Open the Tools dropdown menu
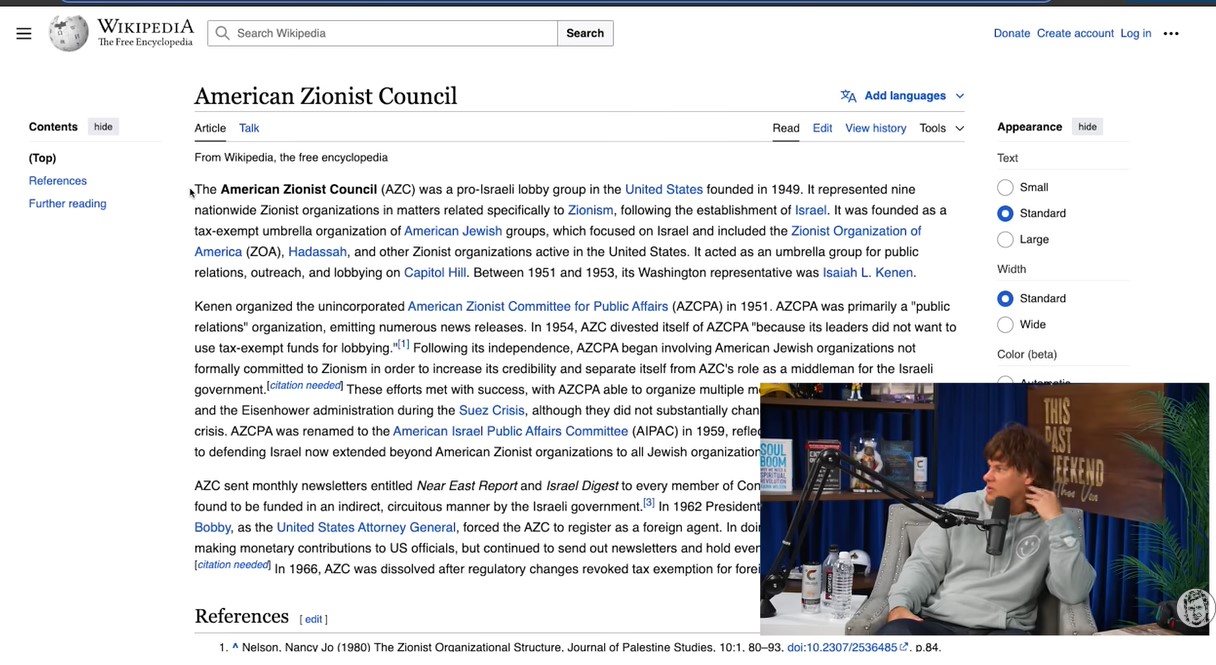The image size is (1216, 665). (941, 128)
